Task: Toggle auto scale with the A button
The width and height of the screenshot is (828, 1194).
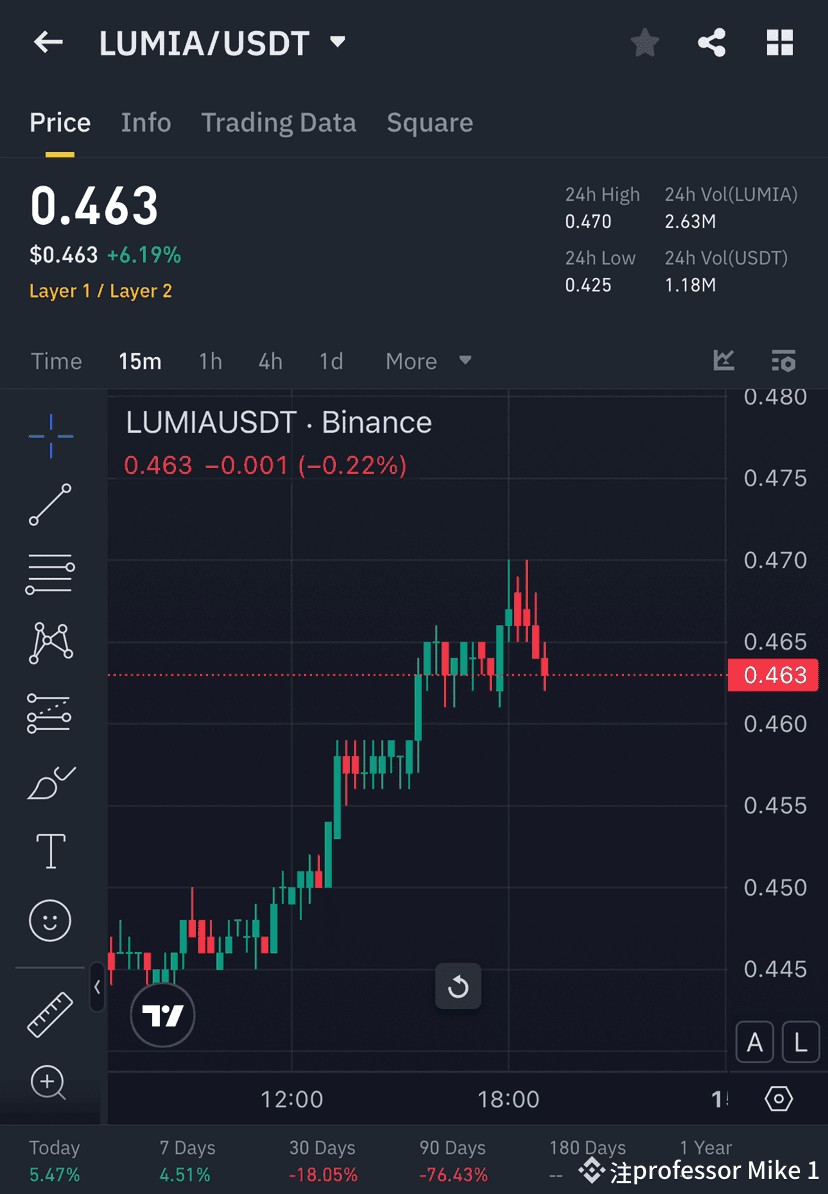Action: (755, 1042)
